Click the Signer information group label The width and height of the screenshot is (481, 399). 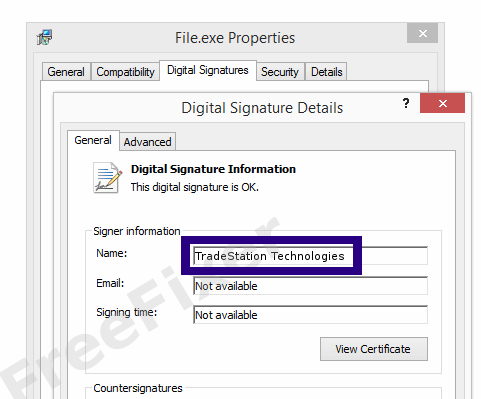[x=137, y=231]
